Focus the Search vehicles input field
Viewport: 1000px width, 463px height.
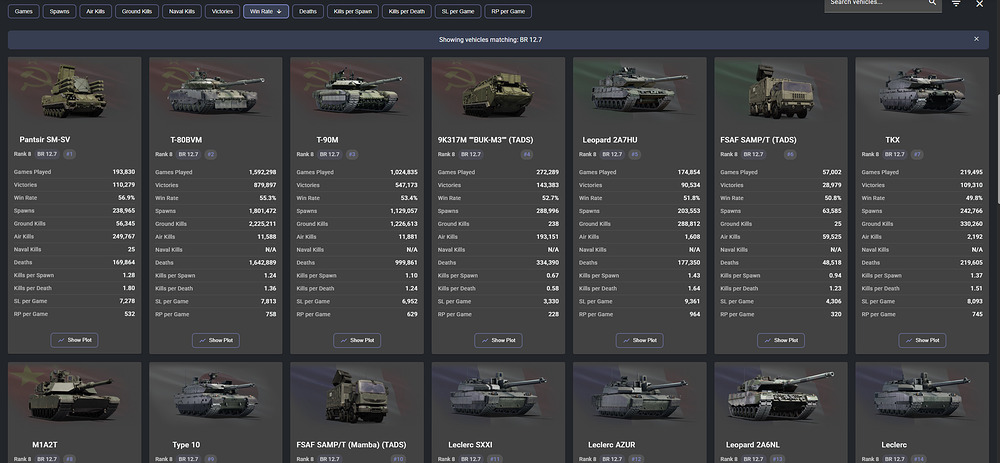point(875,4)
